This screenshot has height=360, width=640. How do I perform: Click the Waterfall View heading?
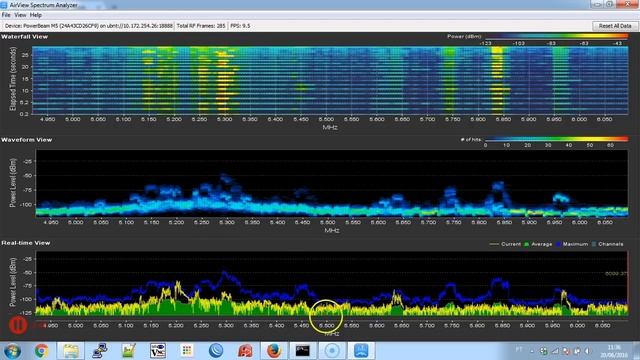(x=24, y=37)
